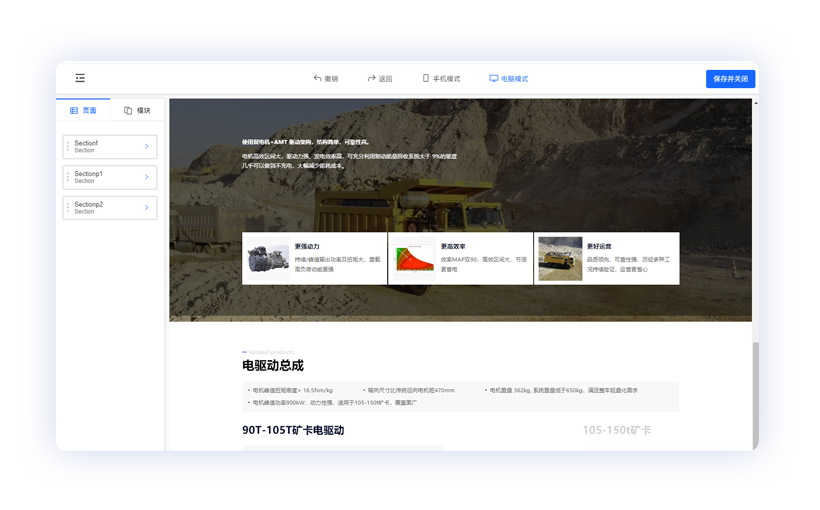Viewport: 820px width, 510px height.
Task: Click the undo arrow icon in the toolbar
Action: [x=317, y=78]
